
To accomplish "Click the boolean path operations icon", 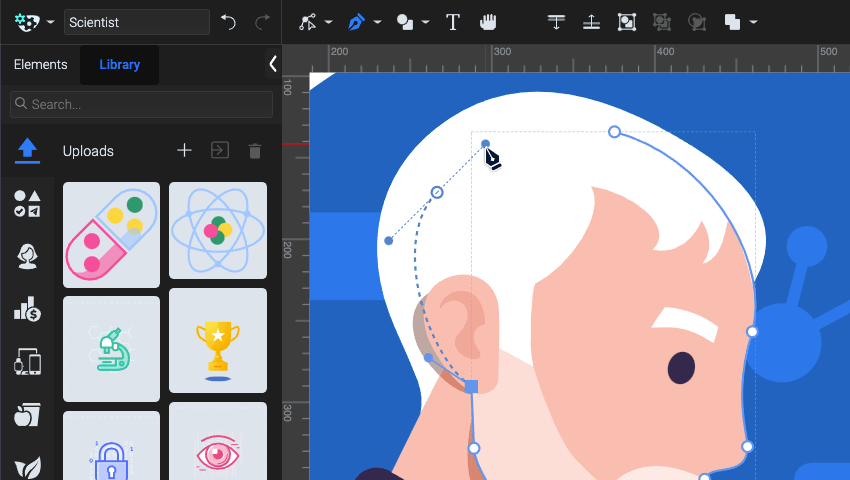I will click(732, 22).
